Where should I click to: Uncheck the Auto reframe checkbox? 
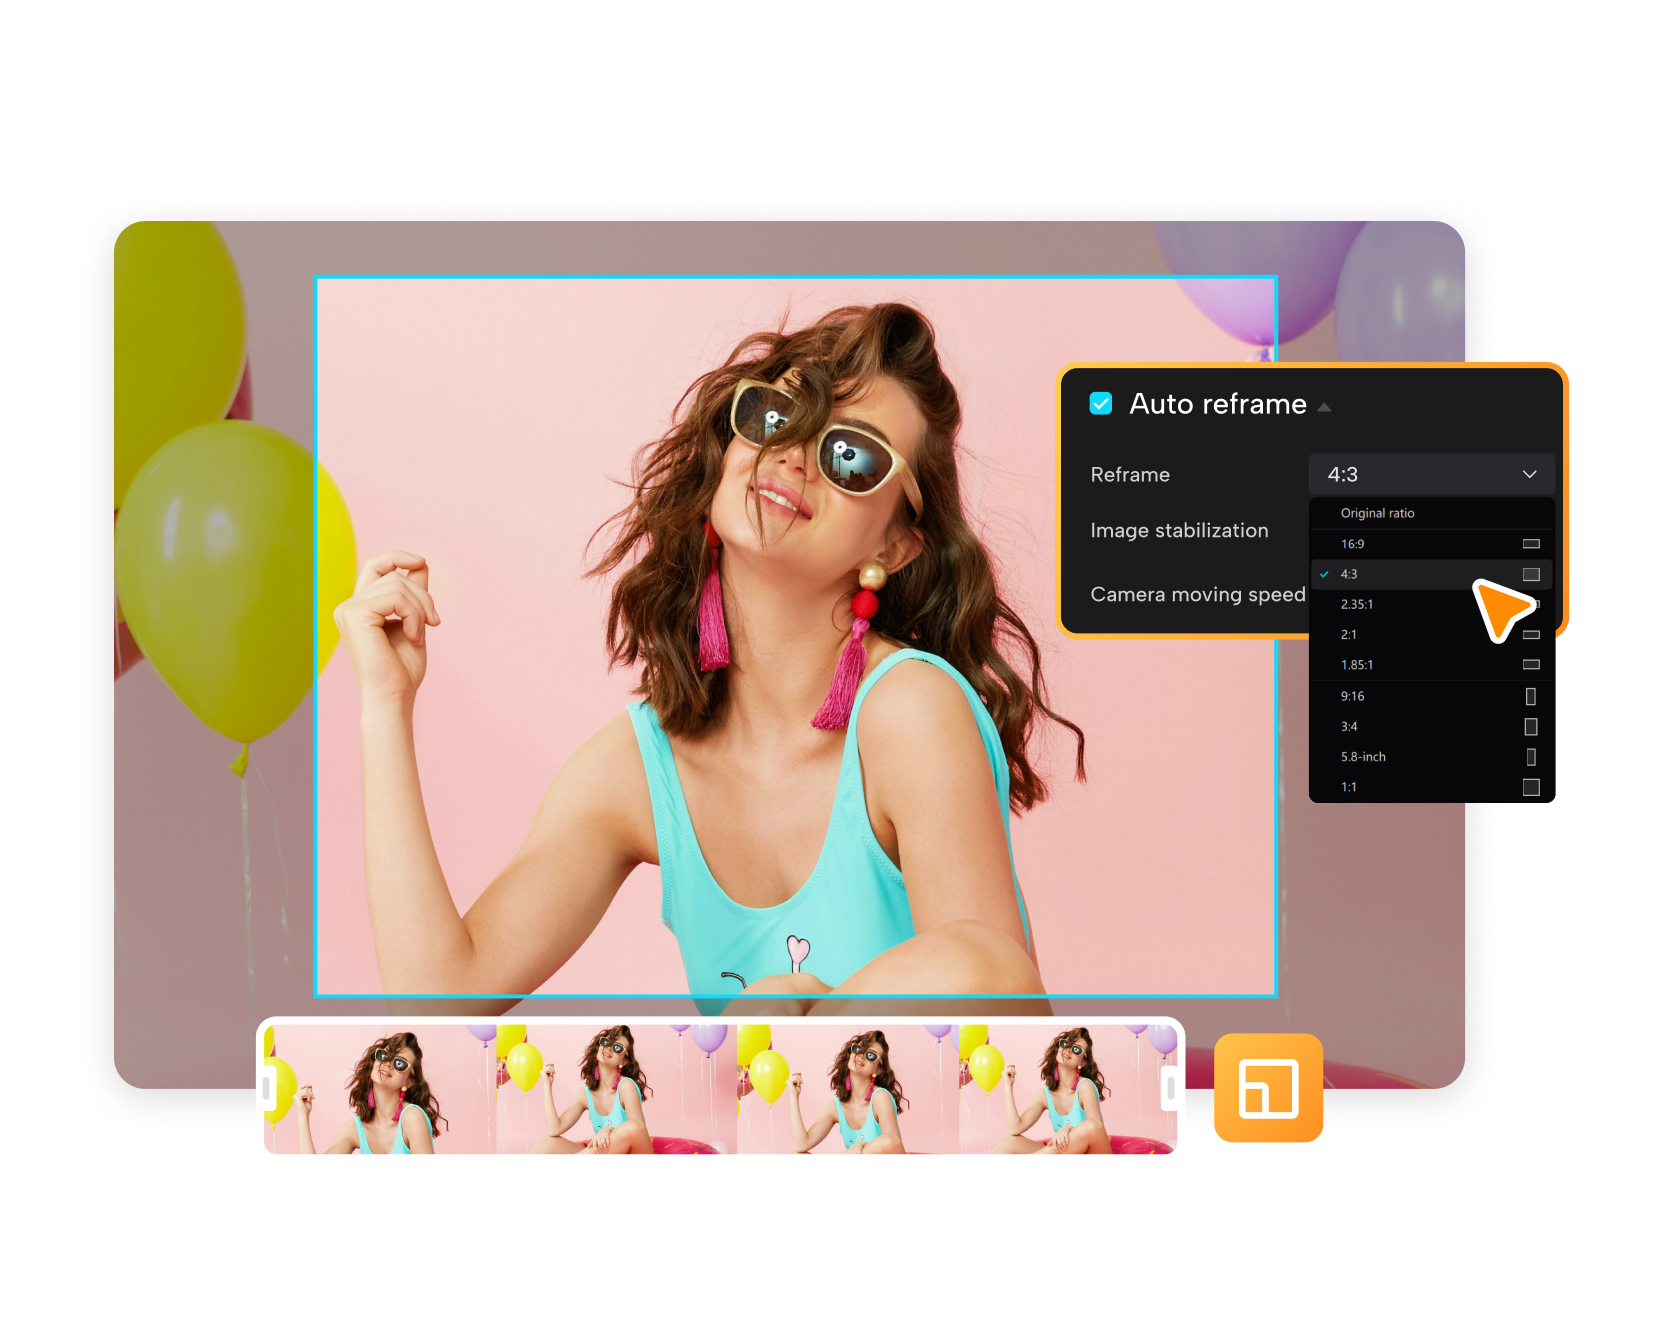pyautogui.click(x=1101, y=404)
